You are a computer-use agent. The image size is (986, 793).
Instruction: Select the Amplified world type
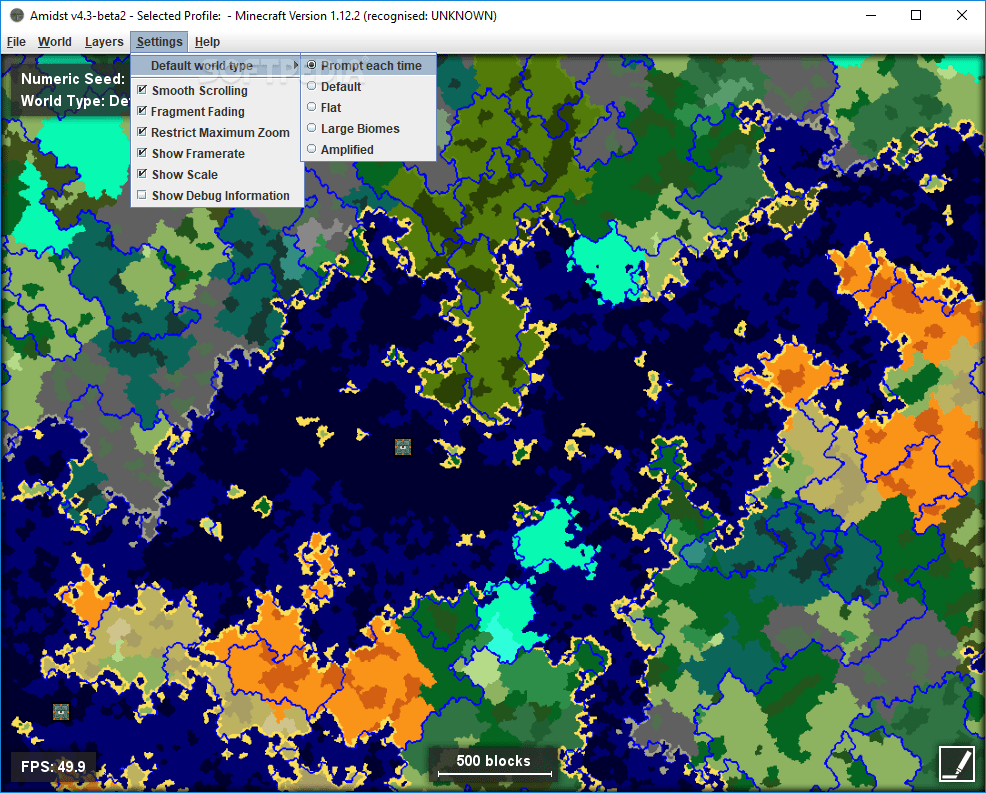pyautogui.click(x=368, y=150)
